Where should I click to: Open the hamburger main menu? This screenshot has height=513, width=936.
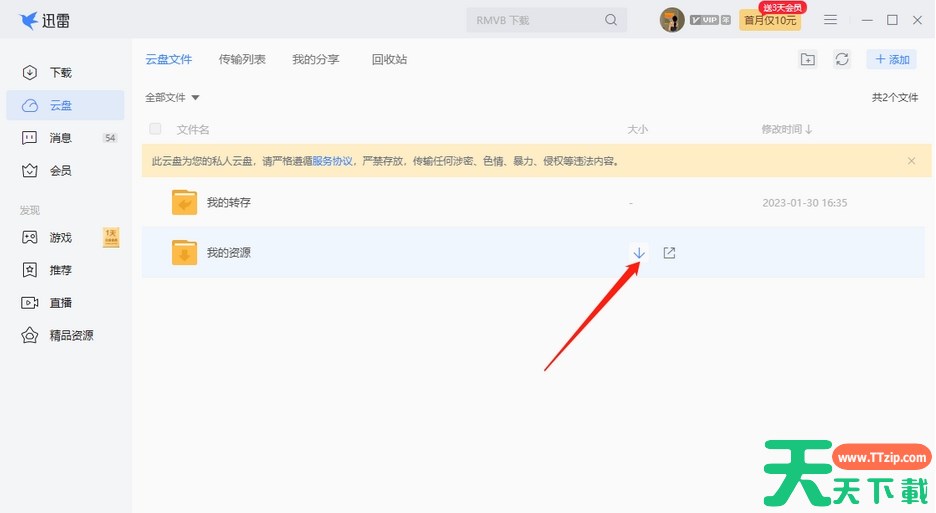(x=830, y=20)
